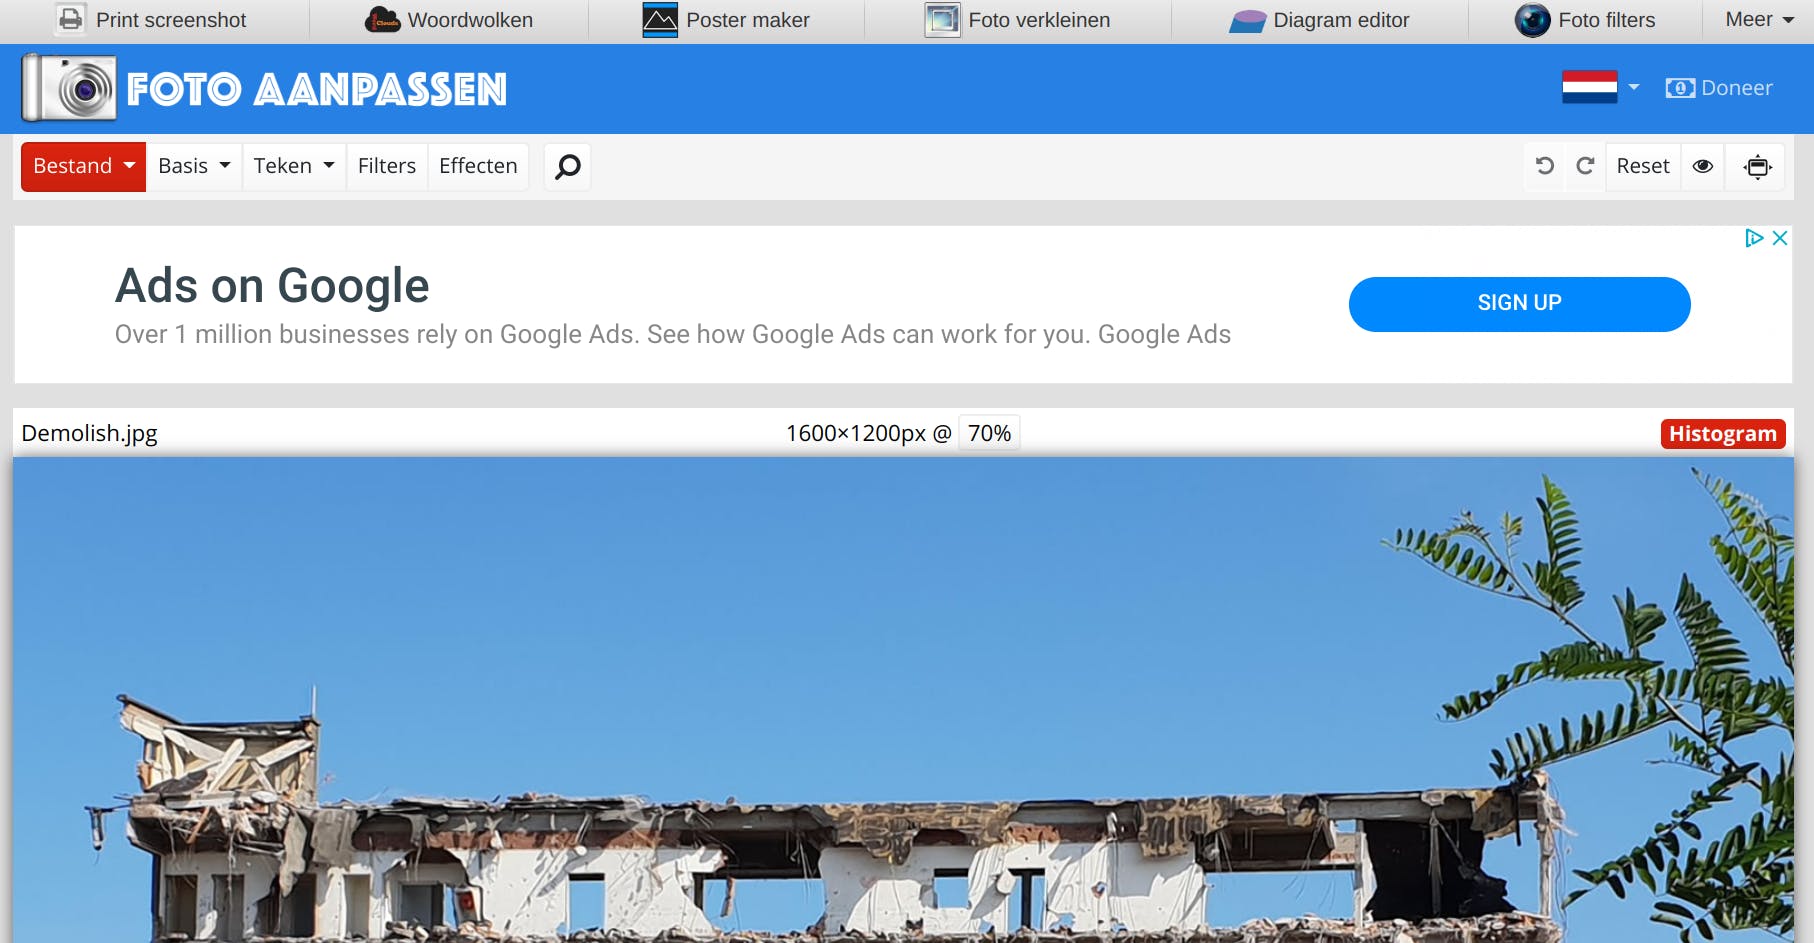Open the ad info triangle icon
The height and width of the screenshot is (943, 1814).
click(1753, 238)
